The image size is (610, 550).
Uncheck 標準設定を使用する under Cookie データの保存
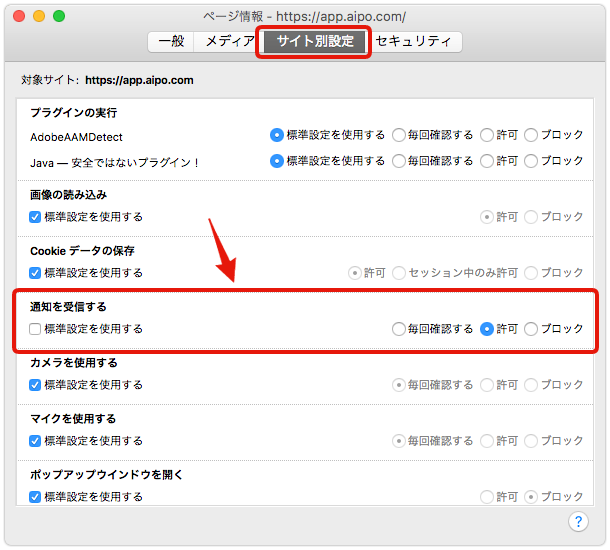35,273
